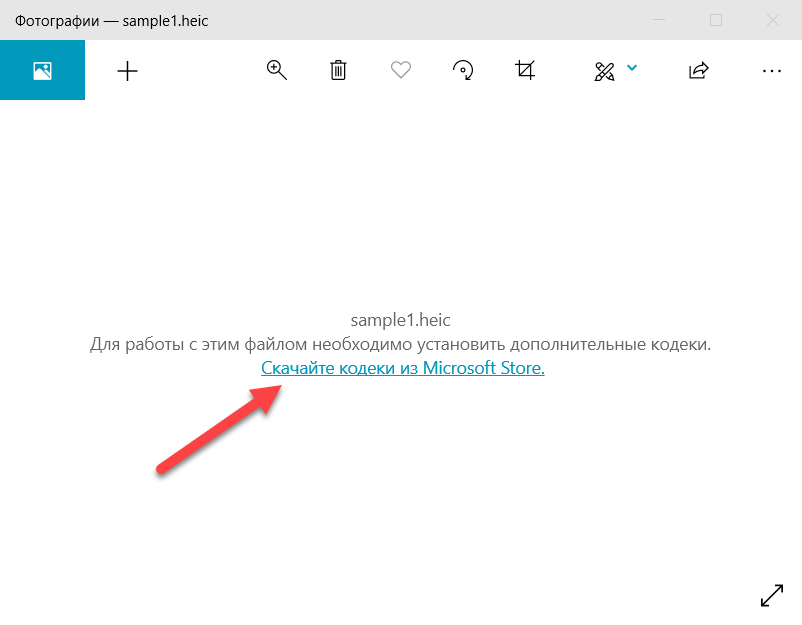Viewport: 802px width, 625px height.
Task: Close the Photos window
Action: [773, 19]
